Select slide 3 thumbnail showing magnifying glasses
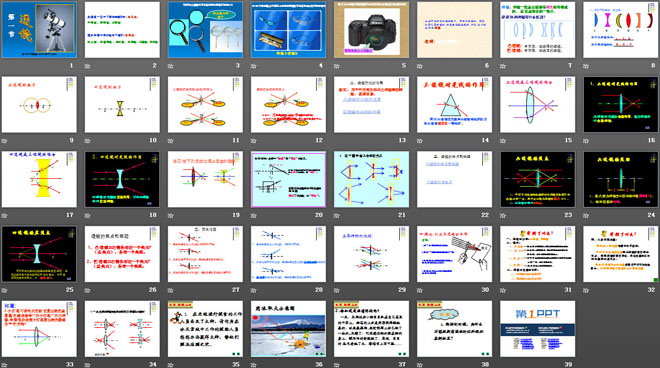Viewport: 660px width, 368px height. [x=205, y=30]
